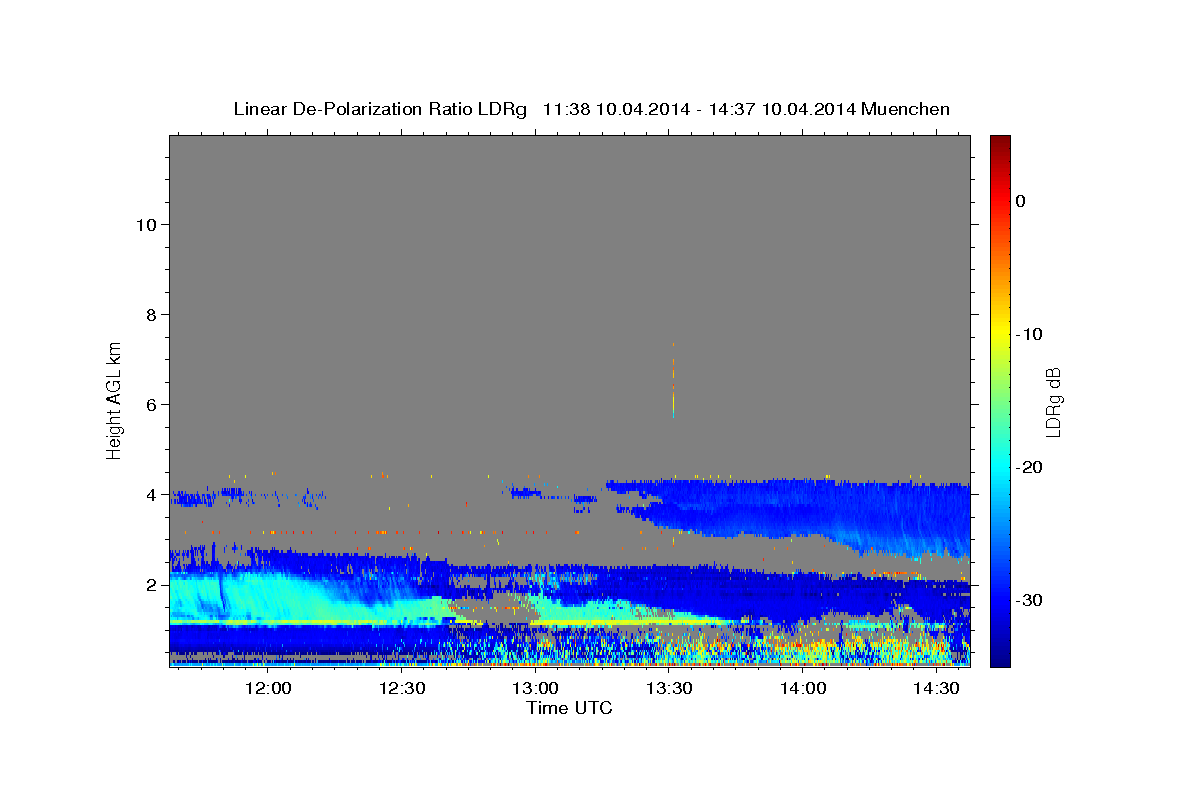This screenshot has width=1200, height=800.
Task: Click the height tick label '10'
Action: (147, 224)
